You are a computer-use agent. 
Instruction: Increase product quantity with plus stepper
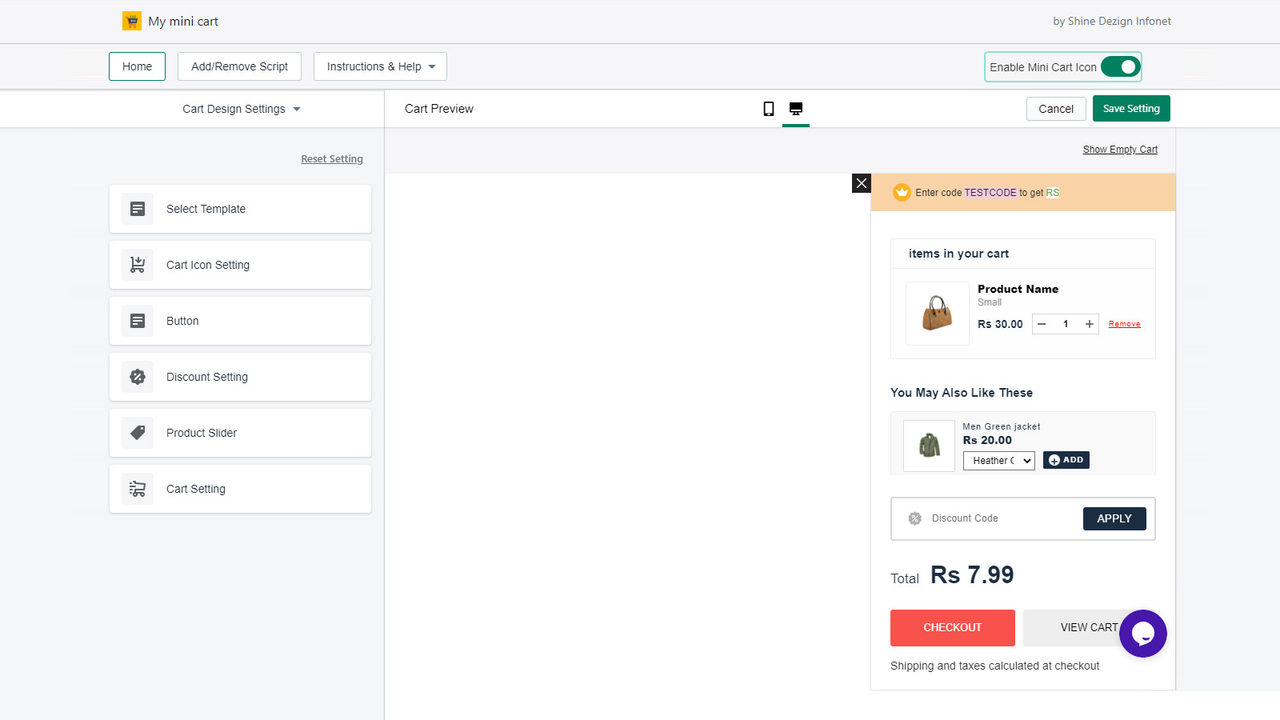click(x=1088, y=323)
